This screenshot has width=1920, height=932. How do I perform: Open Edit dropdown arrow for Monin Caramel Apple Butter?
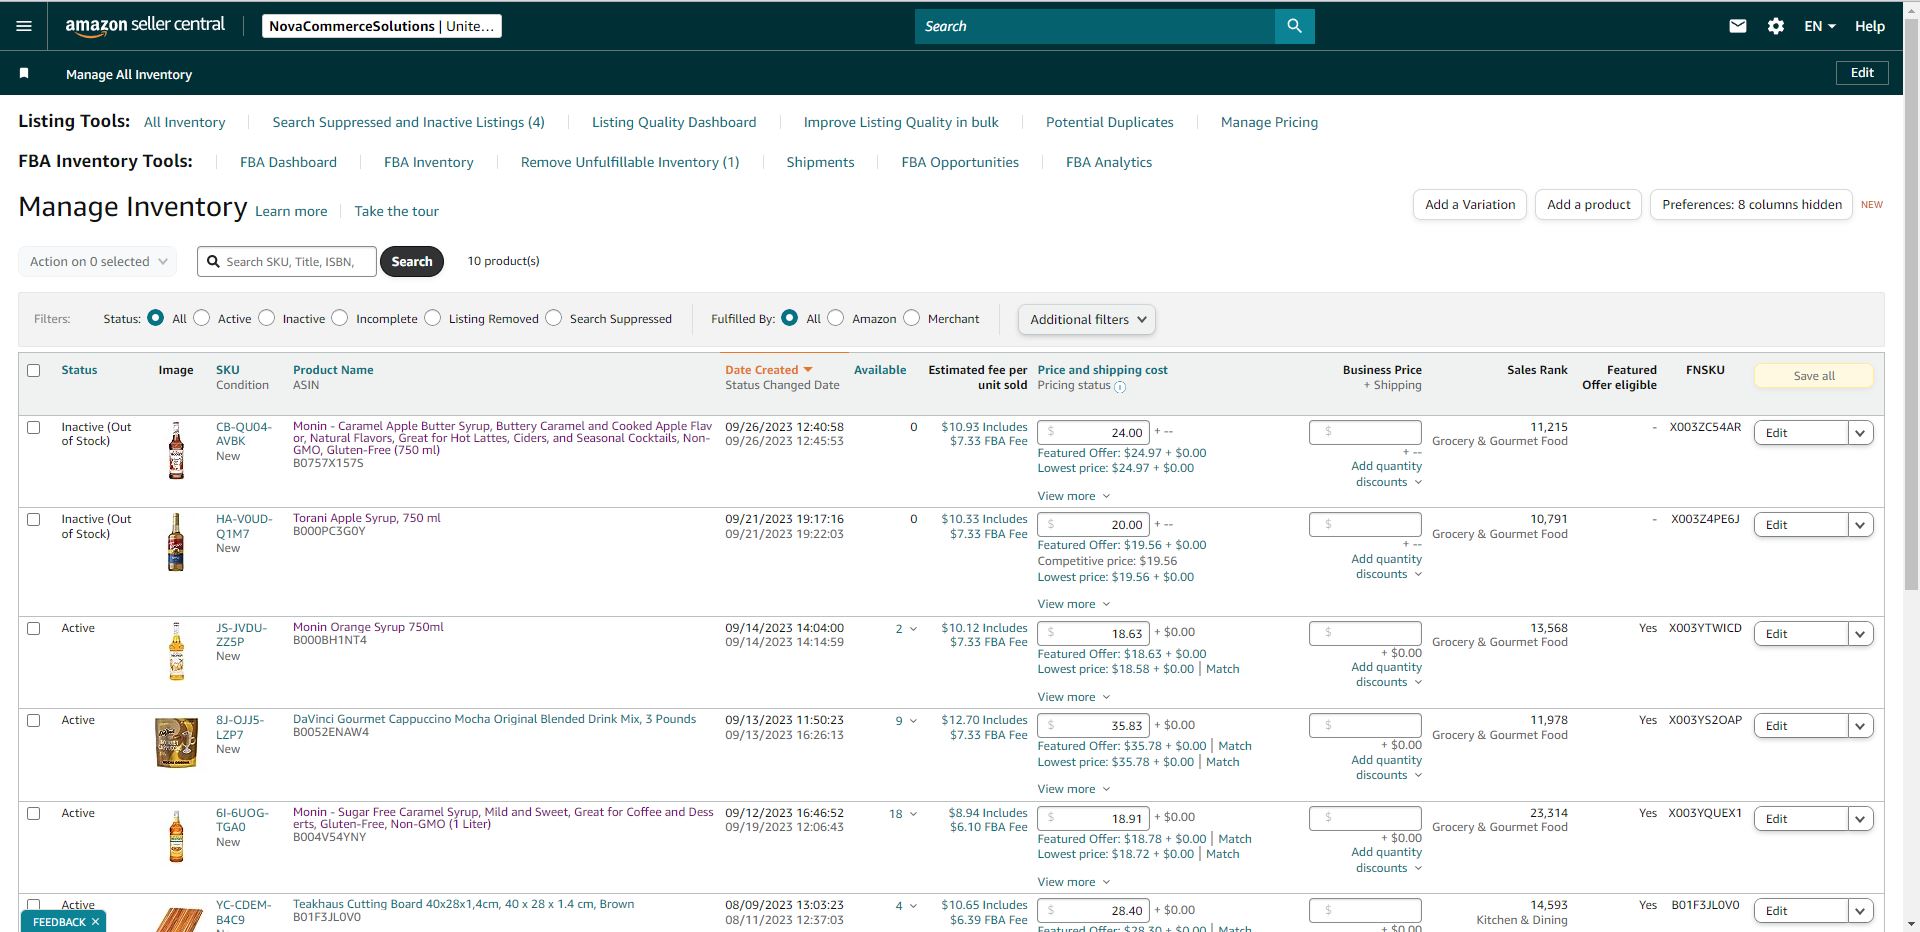pyautogui.click(x=1860, y=433)
